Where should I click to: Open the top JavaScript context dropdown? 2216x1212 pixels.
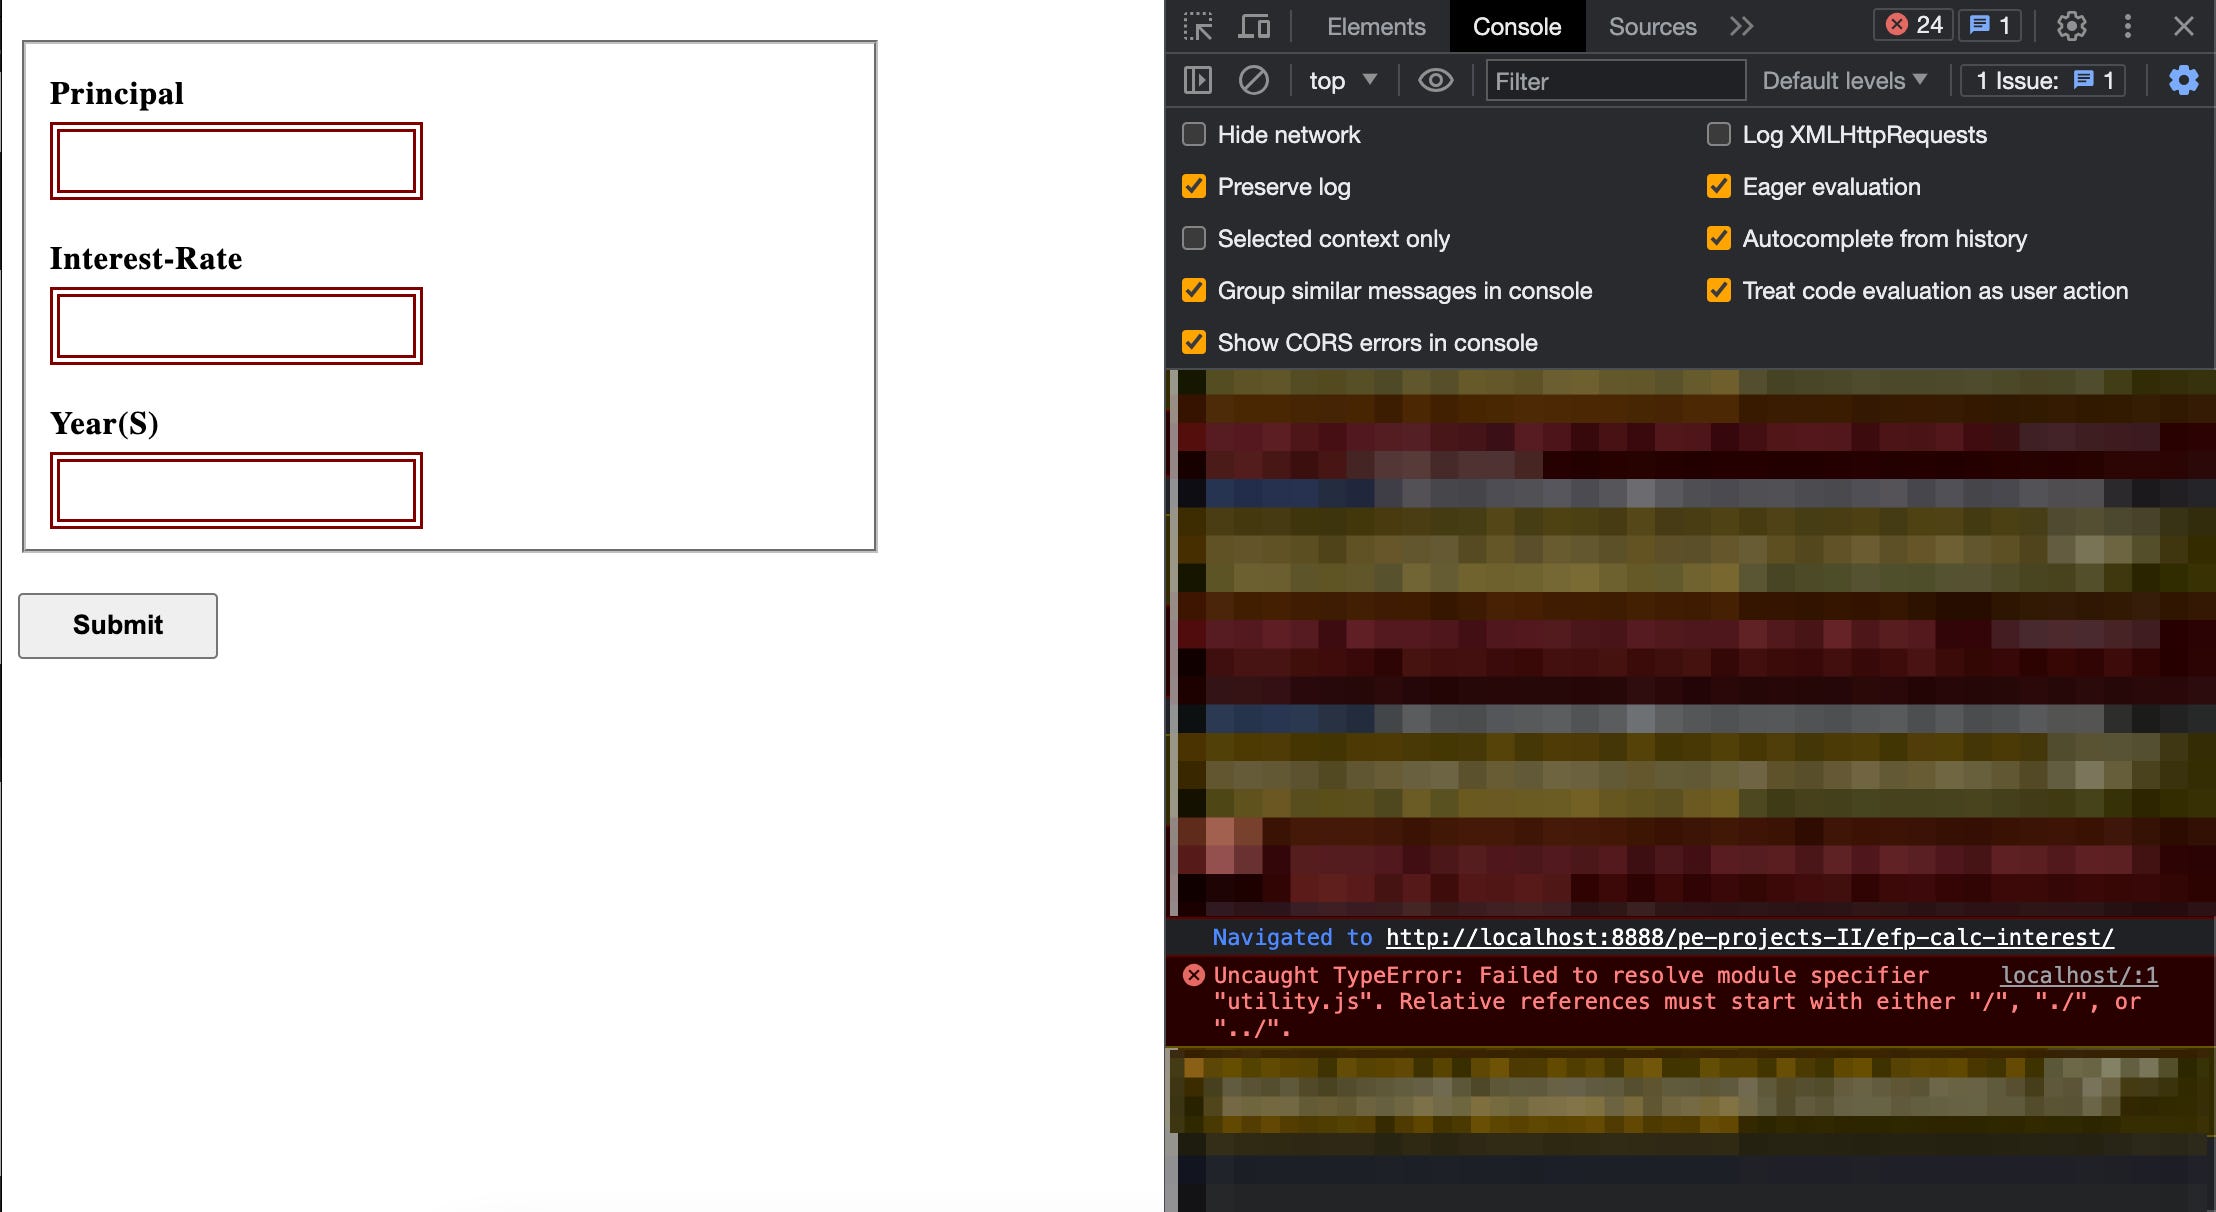pyautogui.click(x=1342, y=80)
